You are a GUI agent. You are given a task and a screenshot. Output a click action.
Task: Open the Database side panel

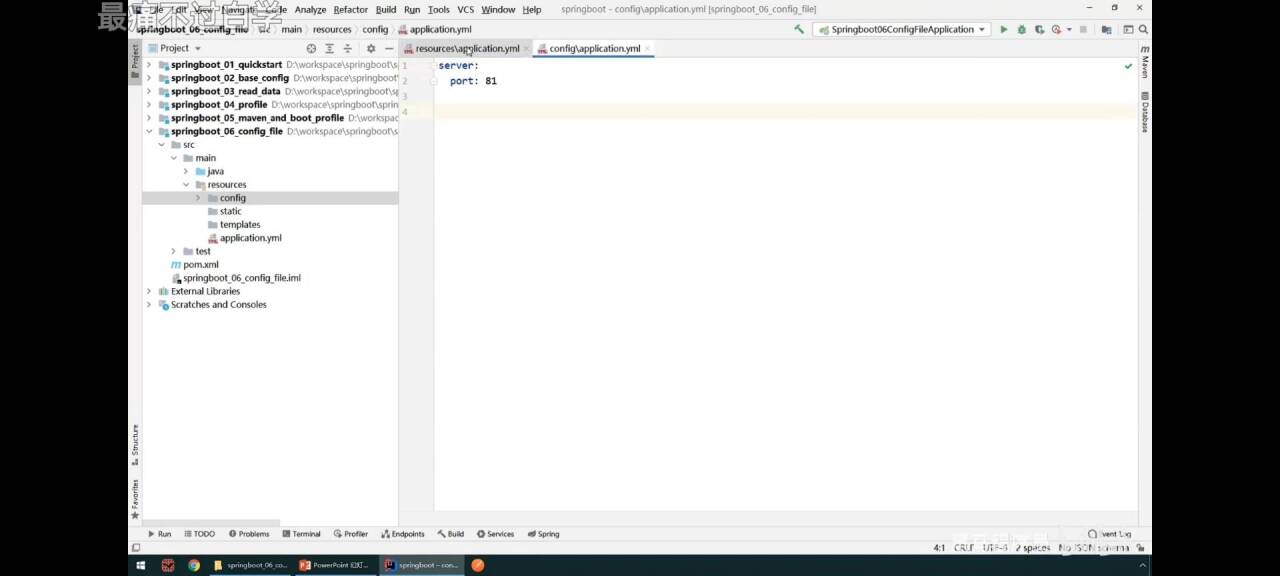tap(1145, 112)
